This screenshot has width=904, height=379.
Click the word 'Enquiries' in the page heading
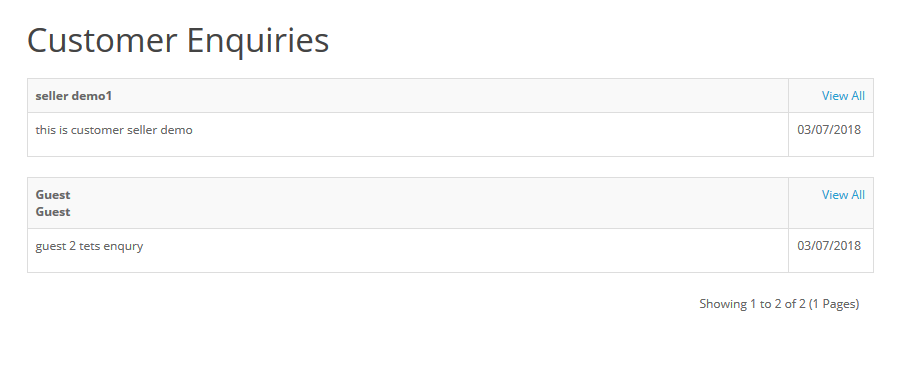tap(258, 42)
